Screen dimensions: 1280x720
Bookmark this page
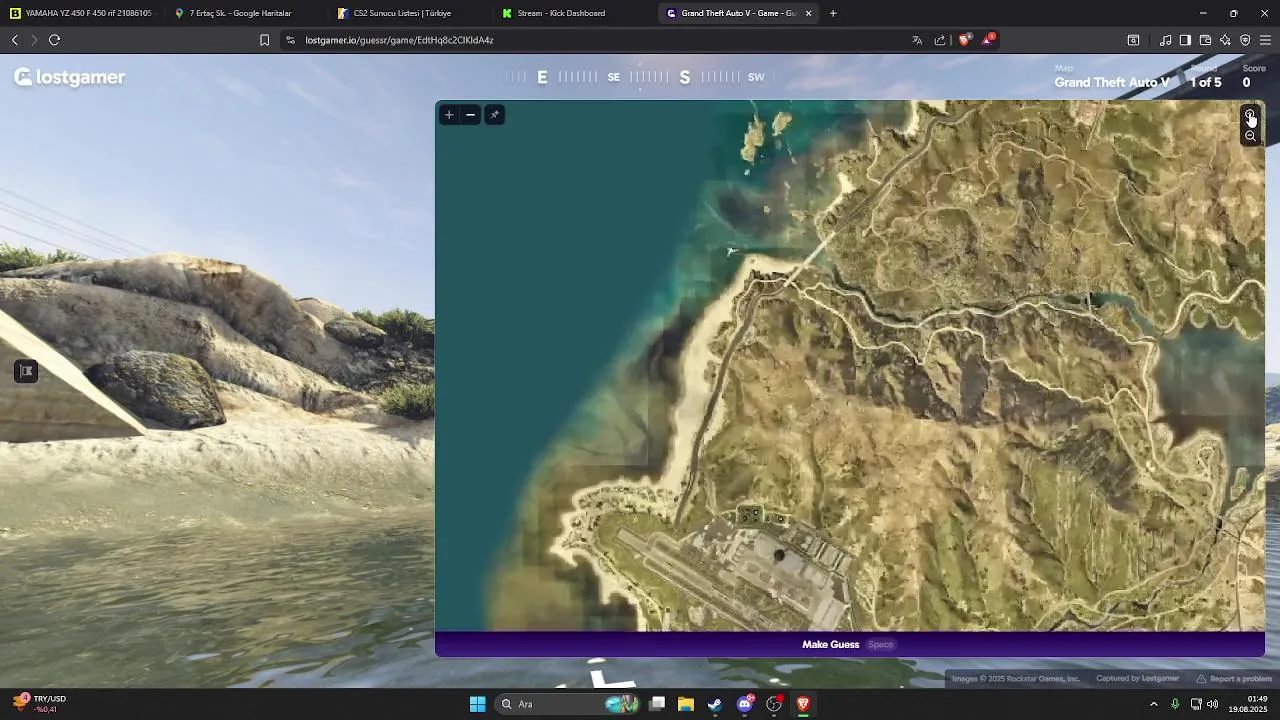coord(264,40)
